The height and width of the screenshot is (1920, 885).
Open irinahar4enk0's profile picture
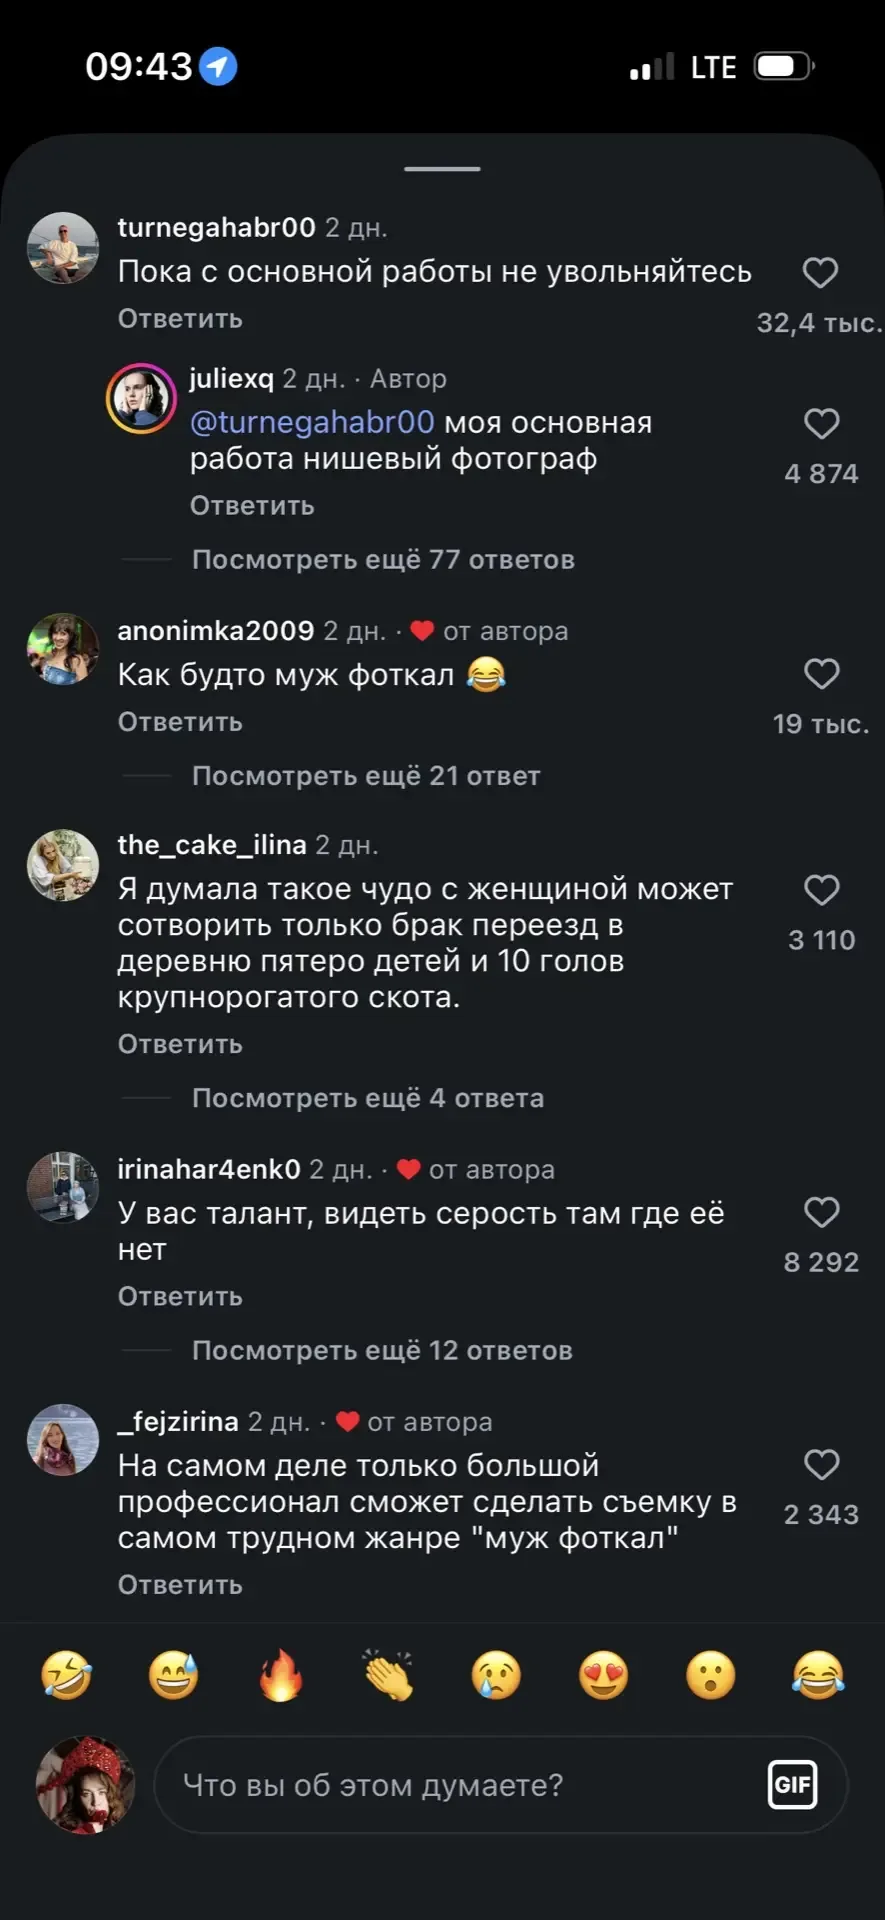click(x=63, y=1187)
